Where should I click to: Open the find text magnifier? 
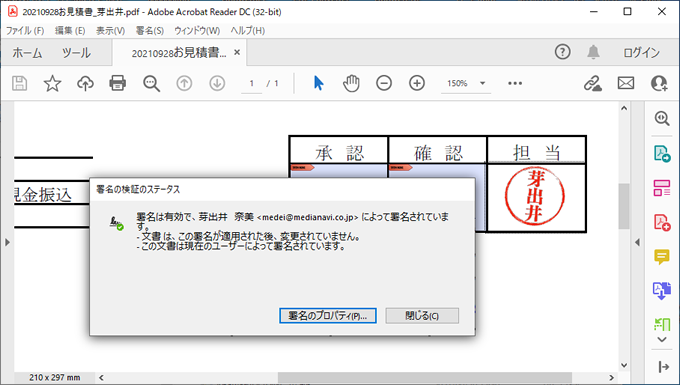coord(151,83)
